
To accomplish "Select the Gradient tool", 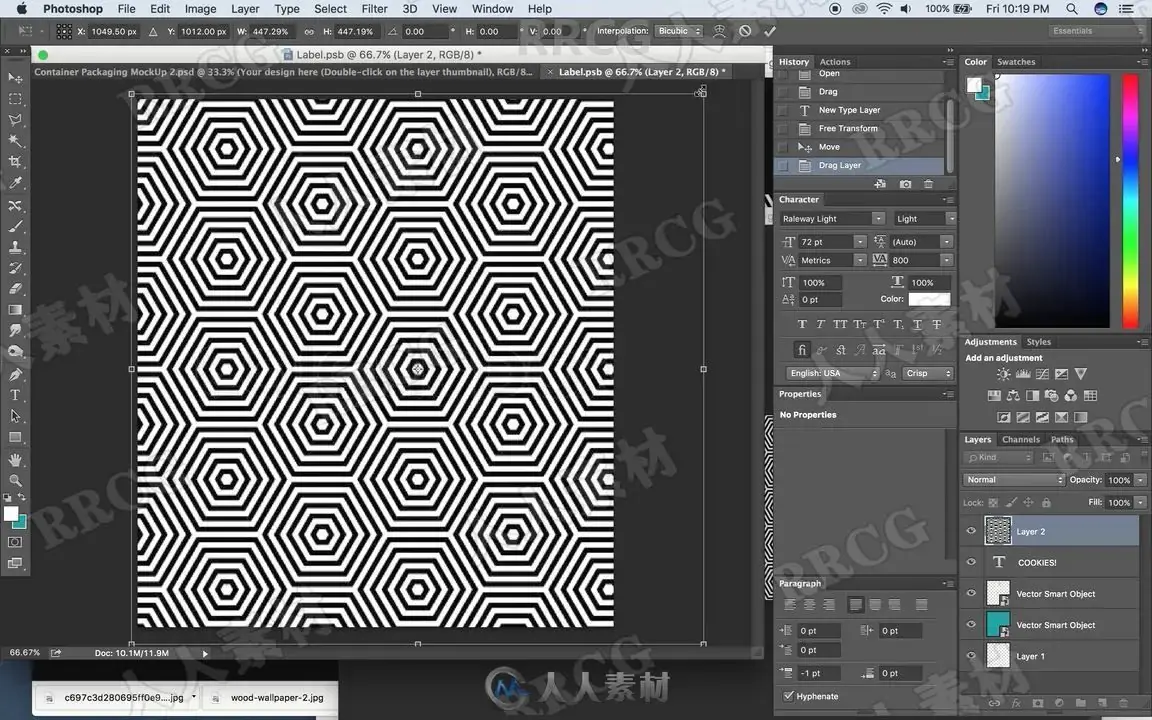I will click(x=15, y=310).
